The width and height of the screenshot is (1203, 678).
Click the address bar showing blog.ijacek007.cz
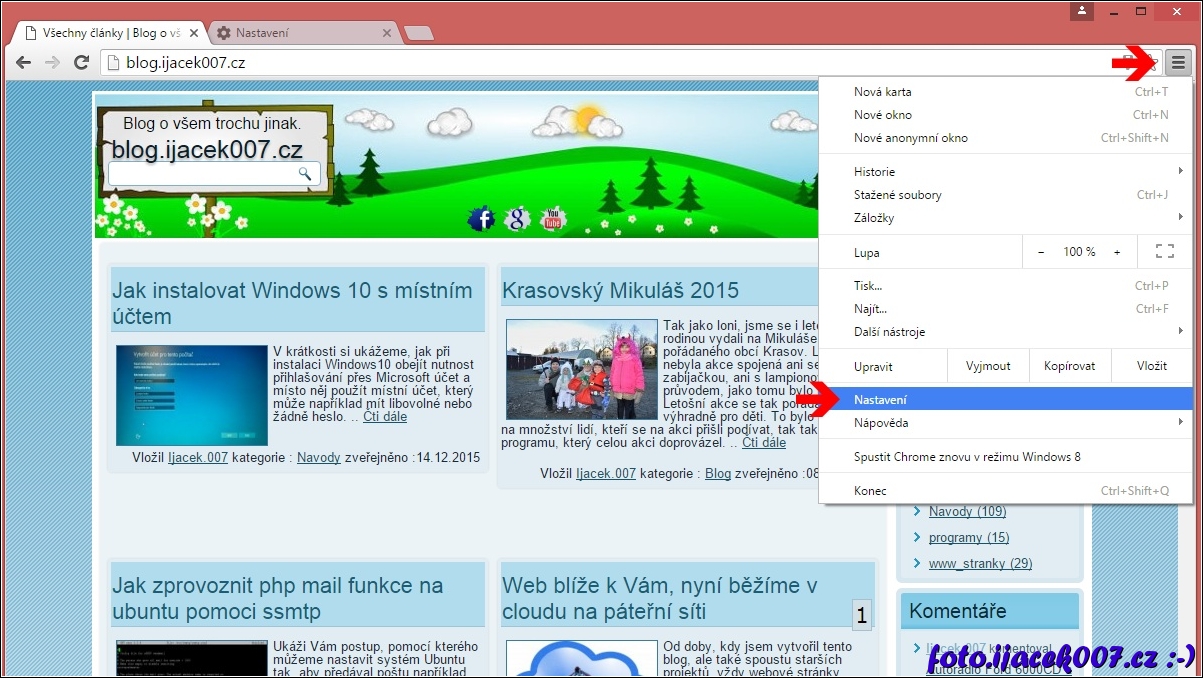600,63
